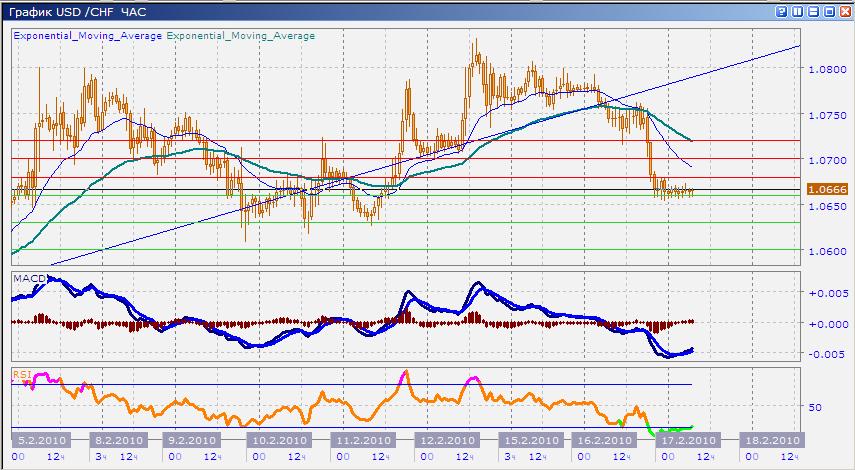
Task: Click the 8.2.2010 date label
Action: point(118,440)
